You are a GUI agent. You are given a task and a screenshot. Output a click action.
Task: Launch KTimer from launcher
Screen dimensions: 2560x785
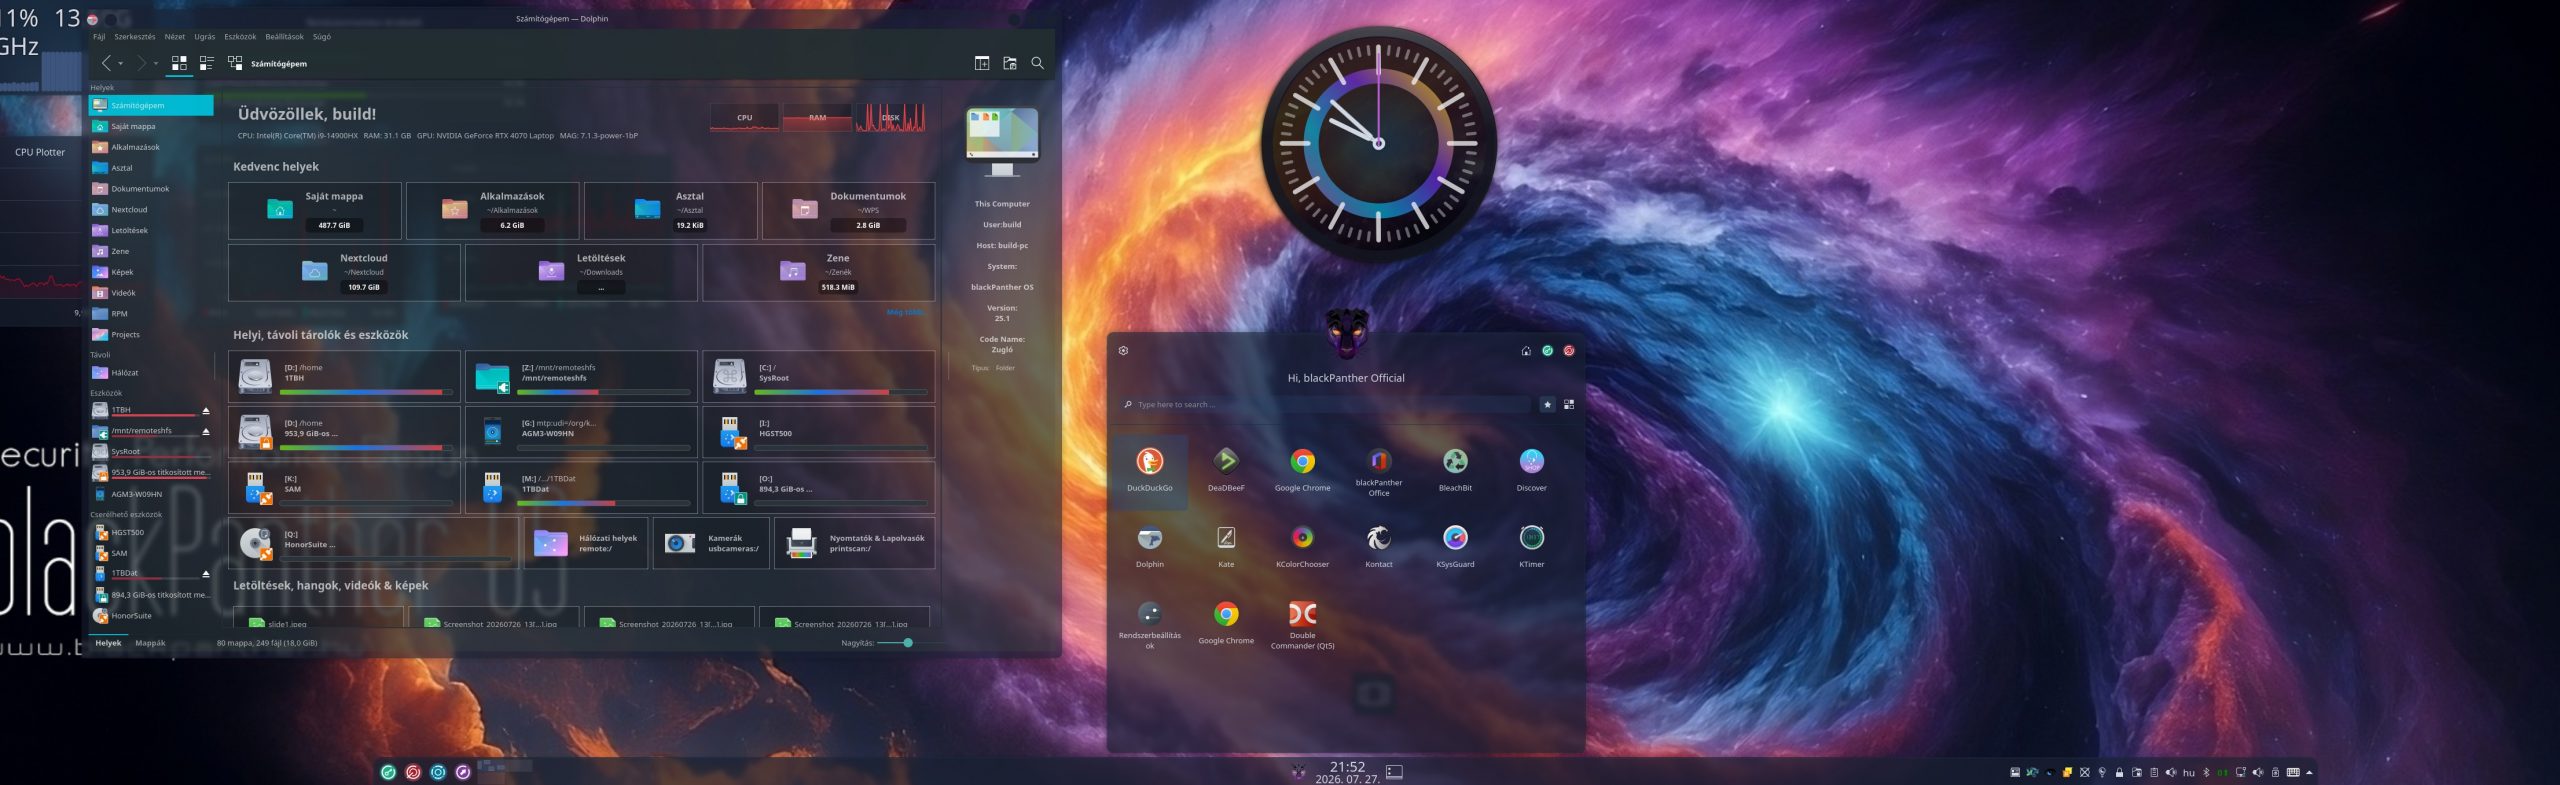[x=1532, y=547]
